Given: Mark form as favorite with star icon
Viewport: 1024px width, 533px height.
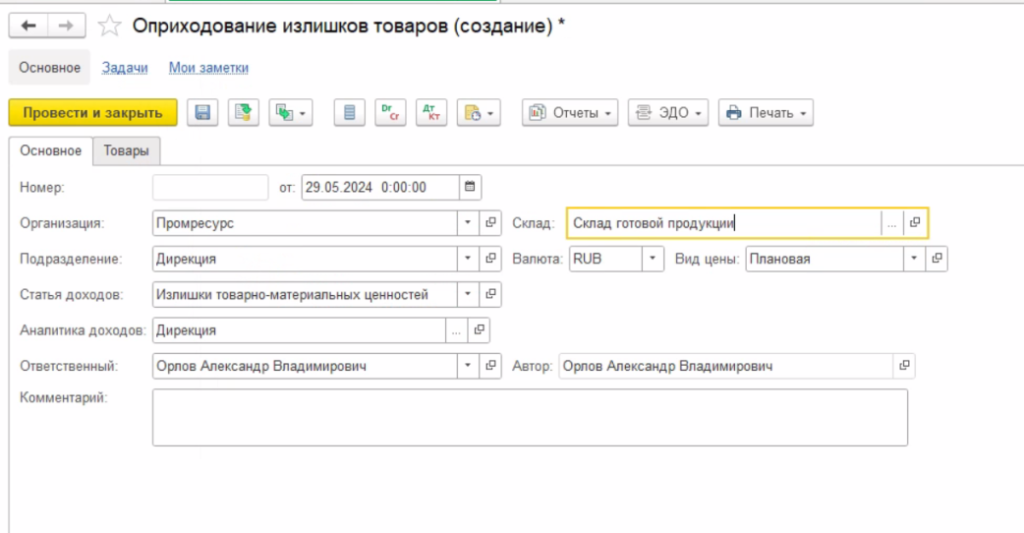Looking at the screenshot, I should coord(112,27).
